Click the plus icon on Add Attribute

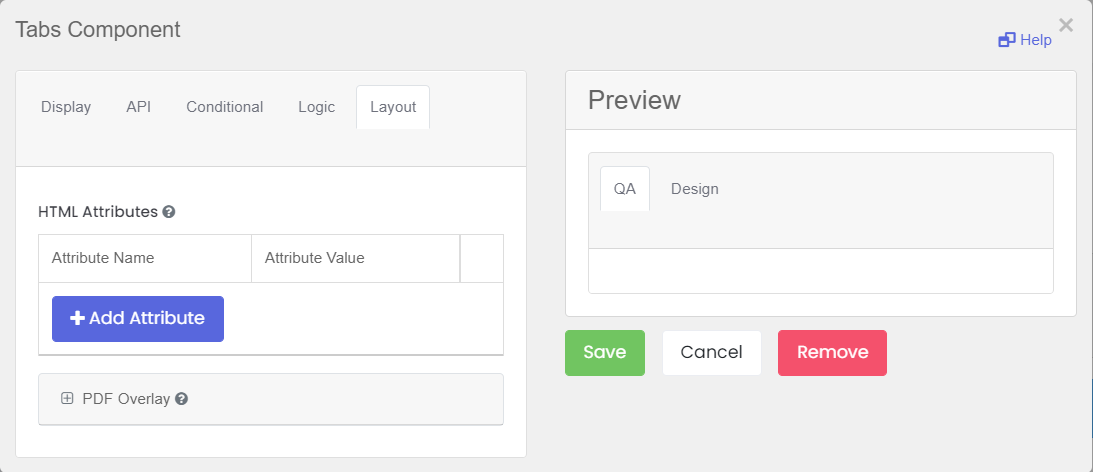pyautogui.click(x=77, y=318)
